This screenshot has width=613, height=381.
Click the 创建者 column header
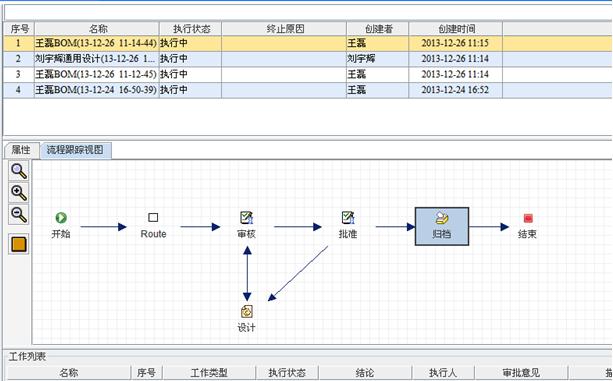click(x=378, y=29)
